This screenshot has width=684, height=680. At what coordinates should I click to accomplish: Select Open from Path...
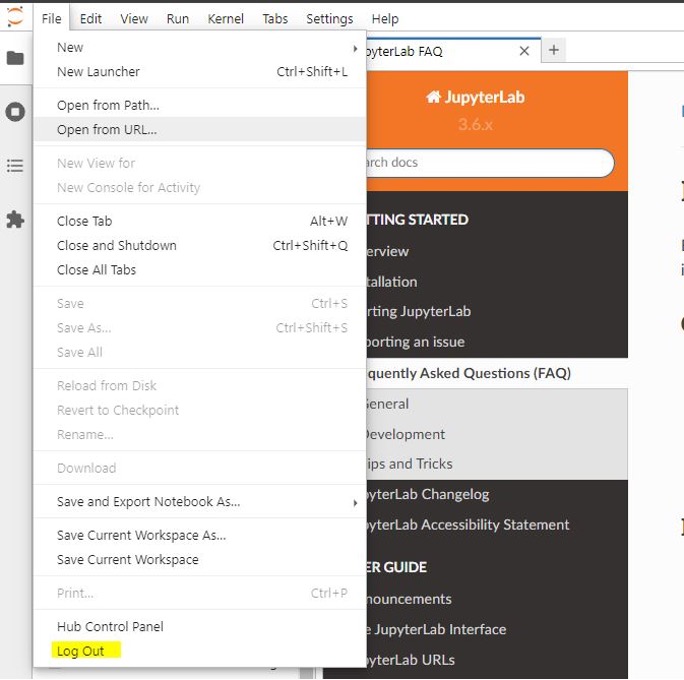pos(200,105)
